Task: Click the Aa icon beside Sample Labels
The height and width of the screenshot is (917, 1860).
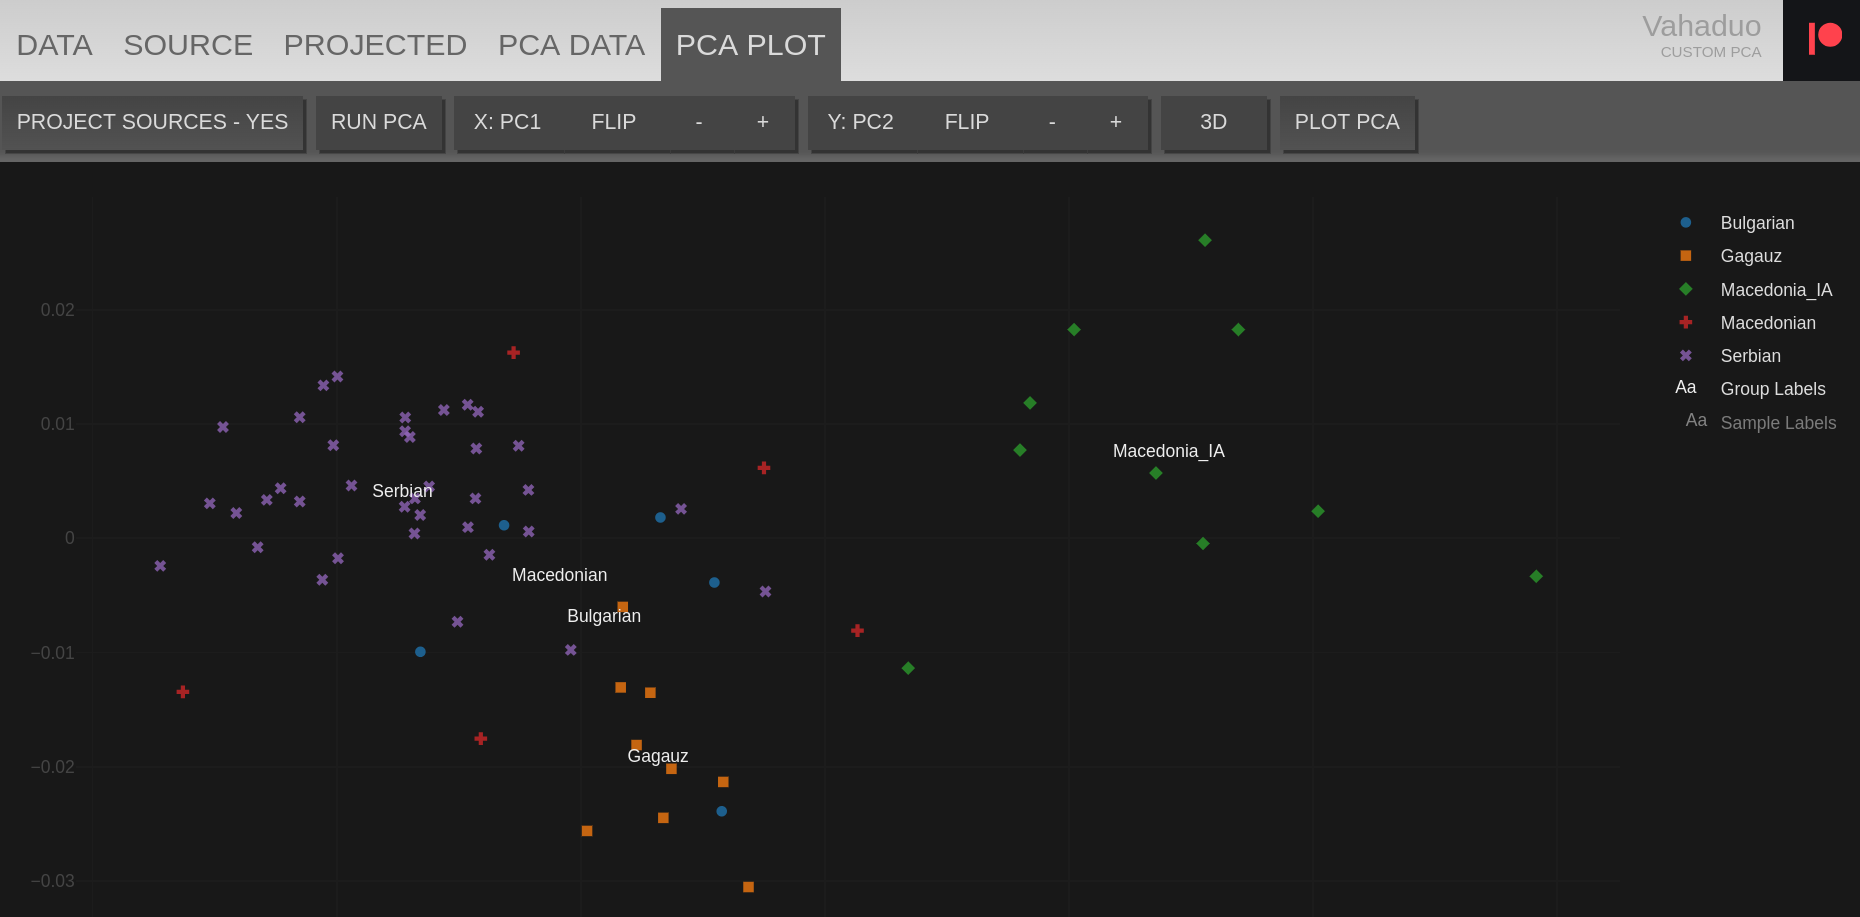Action: click(1696, 421)
